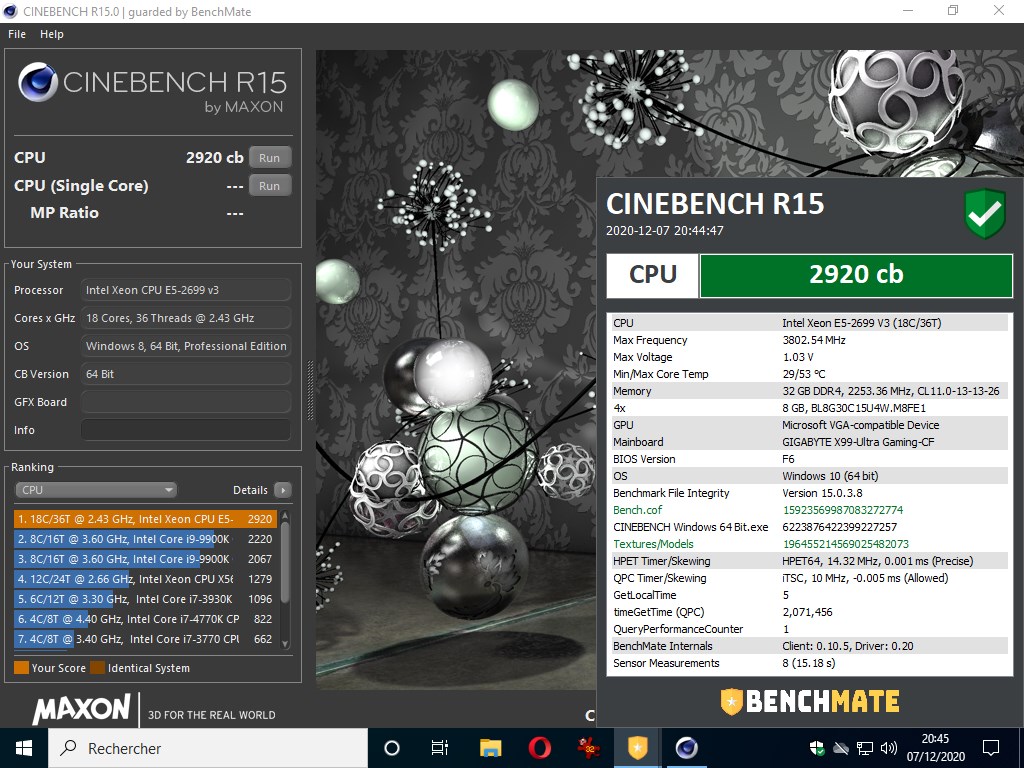Click the MAXON logo
This screenshot has width=1024, height=768.
click(x=82, y=709)
